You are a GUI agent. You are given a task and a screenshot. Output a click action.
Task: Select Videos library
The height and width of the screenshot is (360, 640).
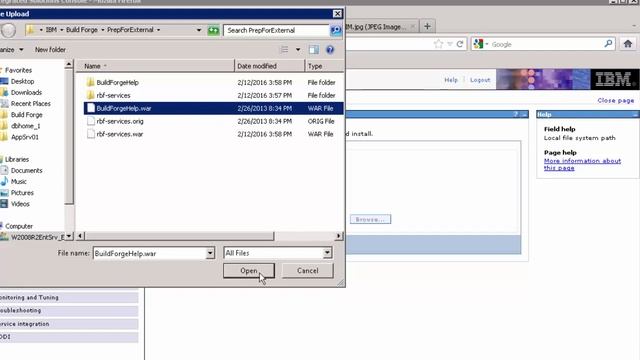click(x=20, y=204)
